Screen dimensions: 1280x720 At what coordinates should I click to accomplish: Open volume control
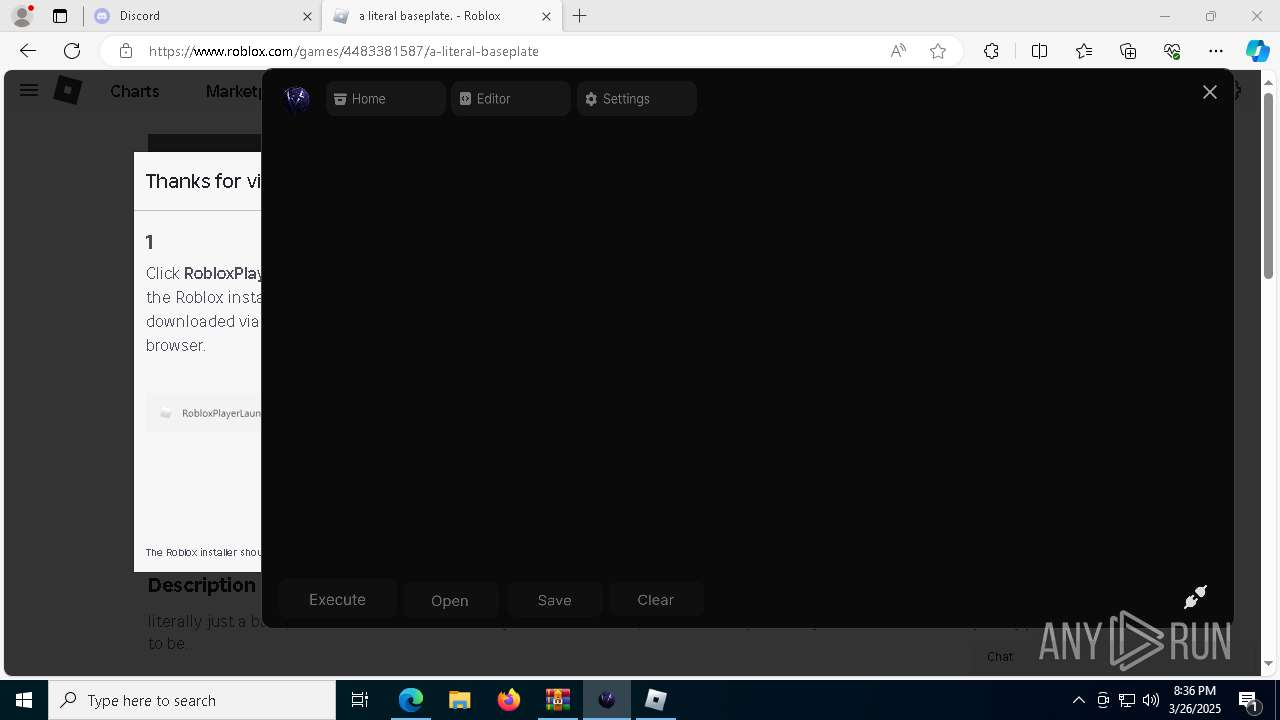[1151, 700]
